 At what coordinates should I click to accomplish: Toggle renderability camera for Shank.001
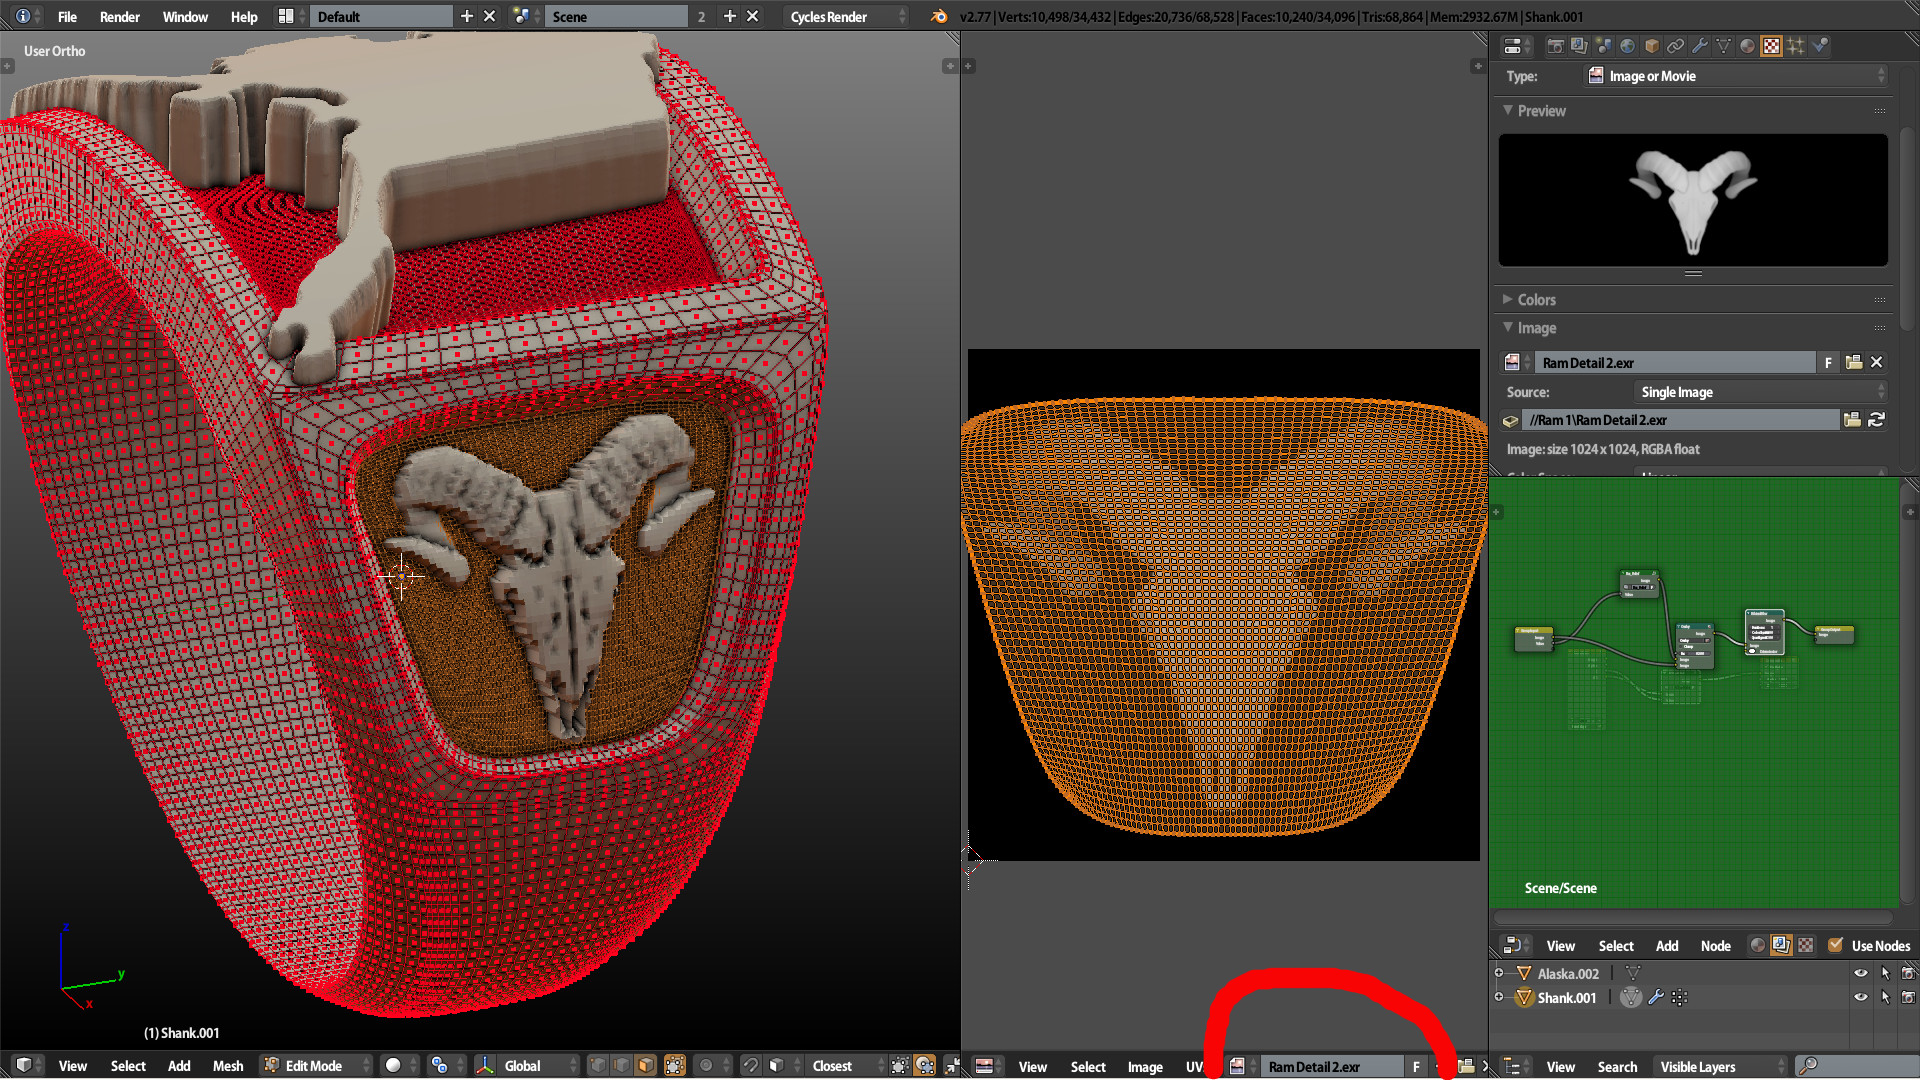[x=1908, y=997]
